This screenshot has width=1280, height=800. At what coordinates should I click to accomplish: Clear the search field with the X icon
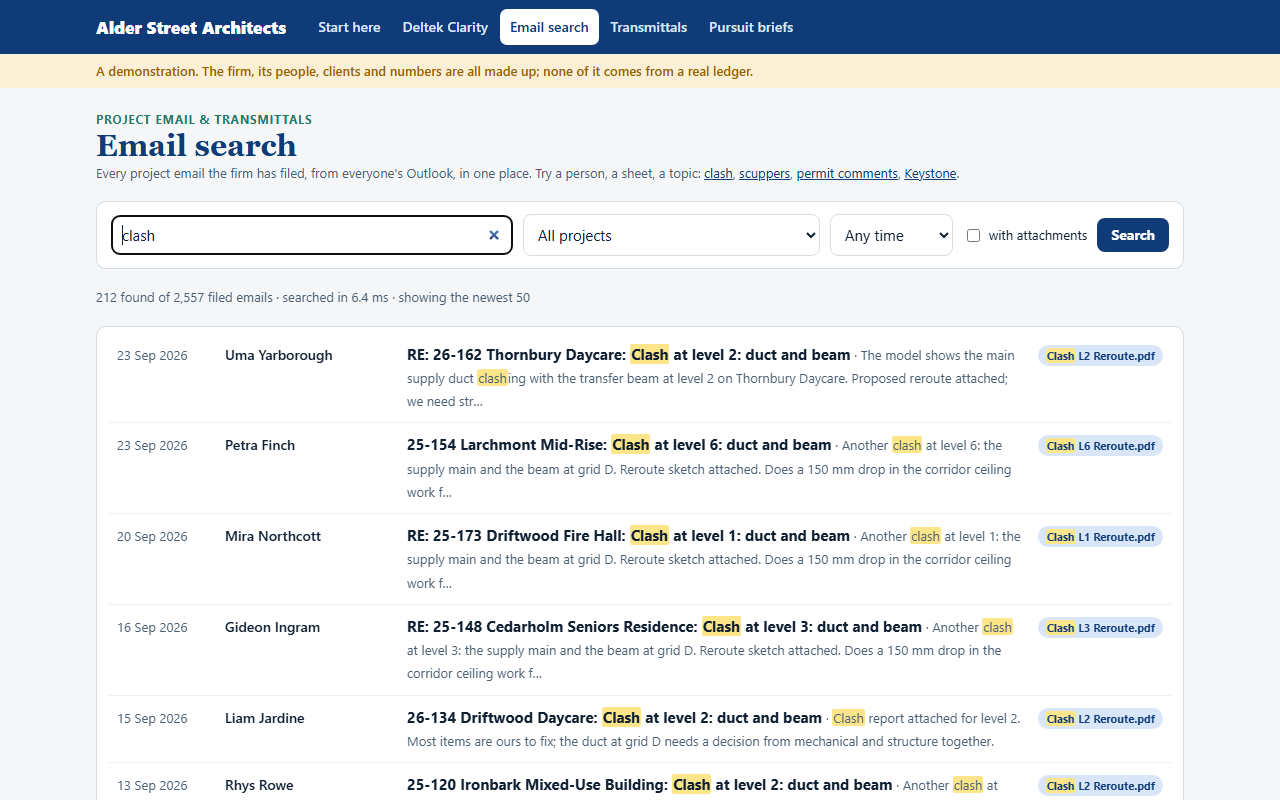click(493, 235)
